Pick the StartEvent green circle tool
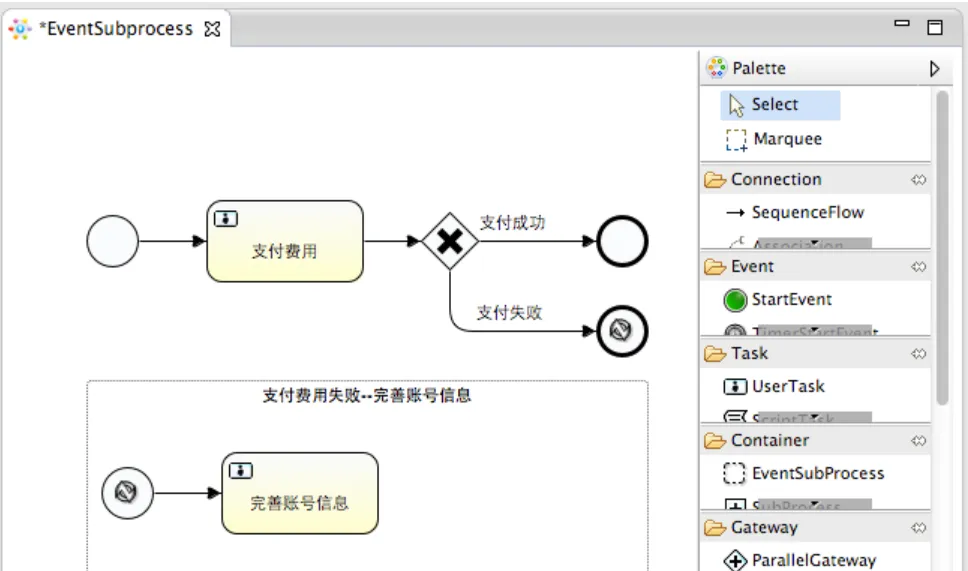 pyautogui.click(x=778, y=300)
